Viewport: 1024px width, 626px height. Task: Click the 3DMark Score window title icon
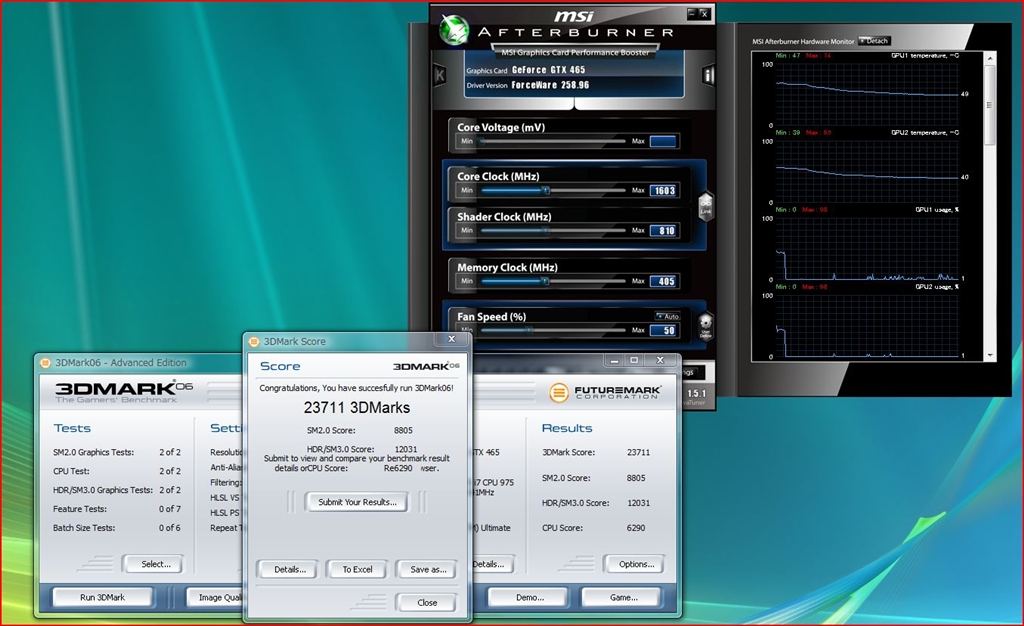click(254, 342)
